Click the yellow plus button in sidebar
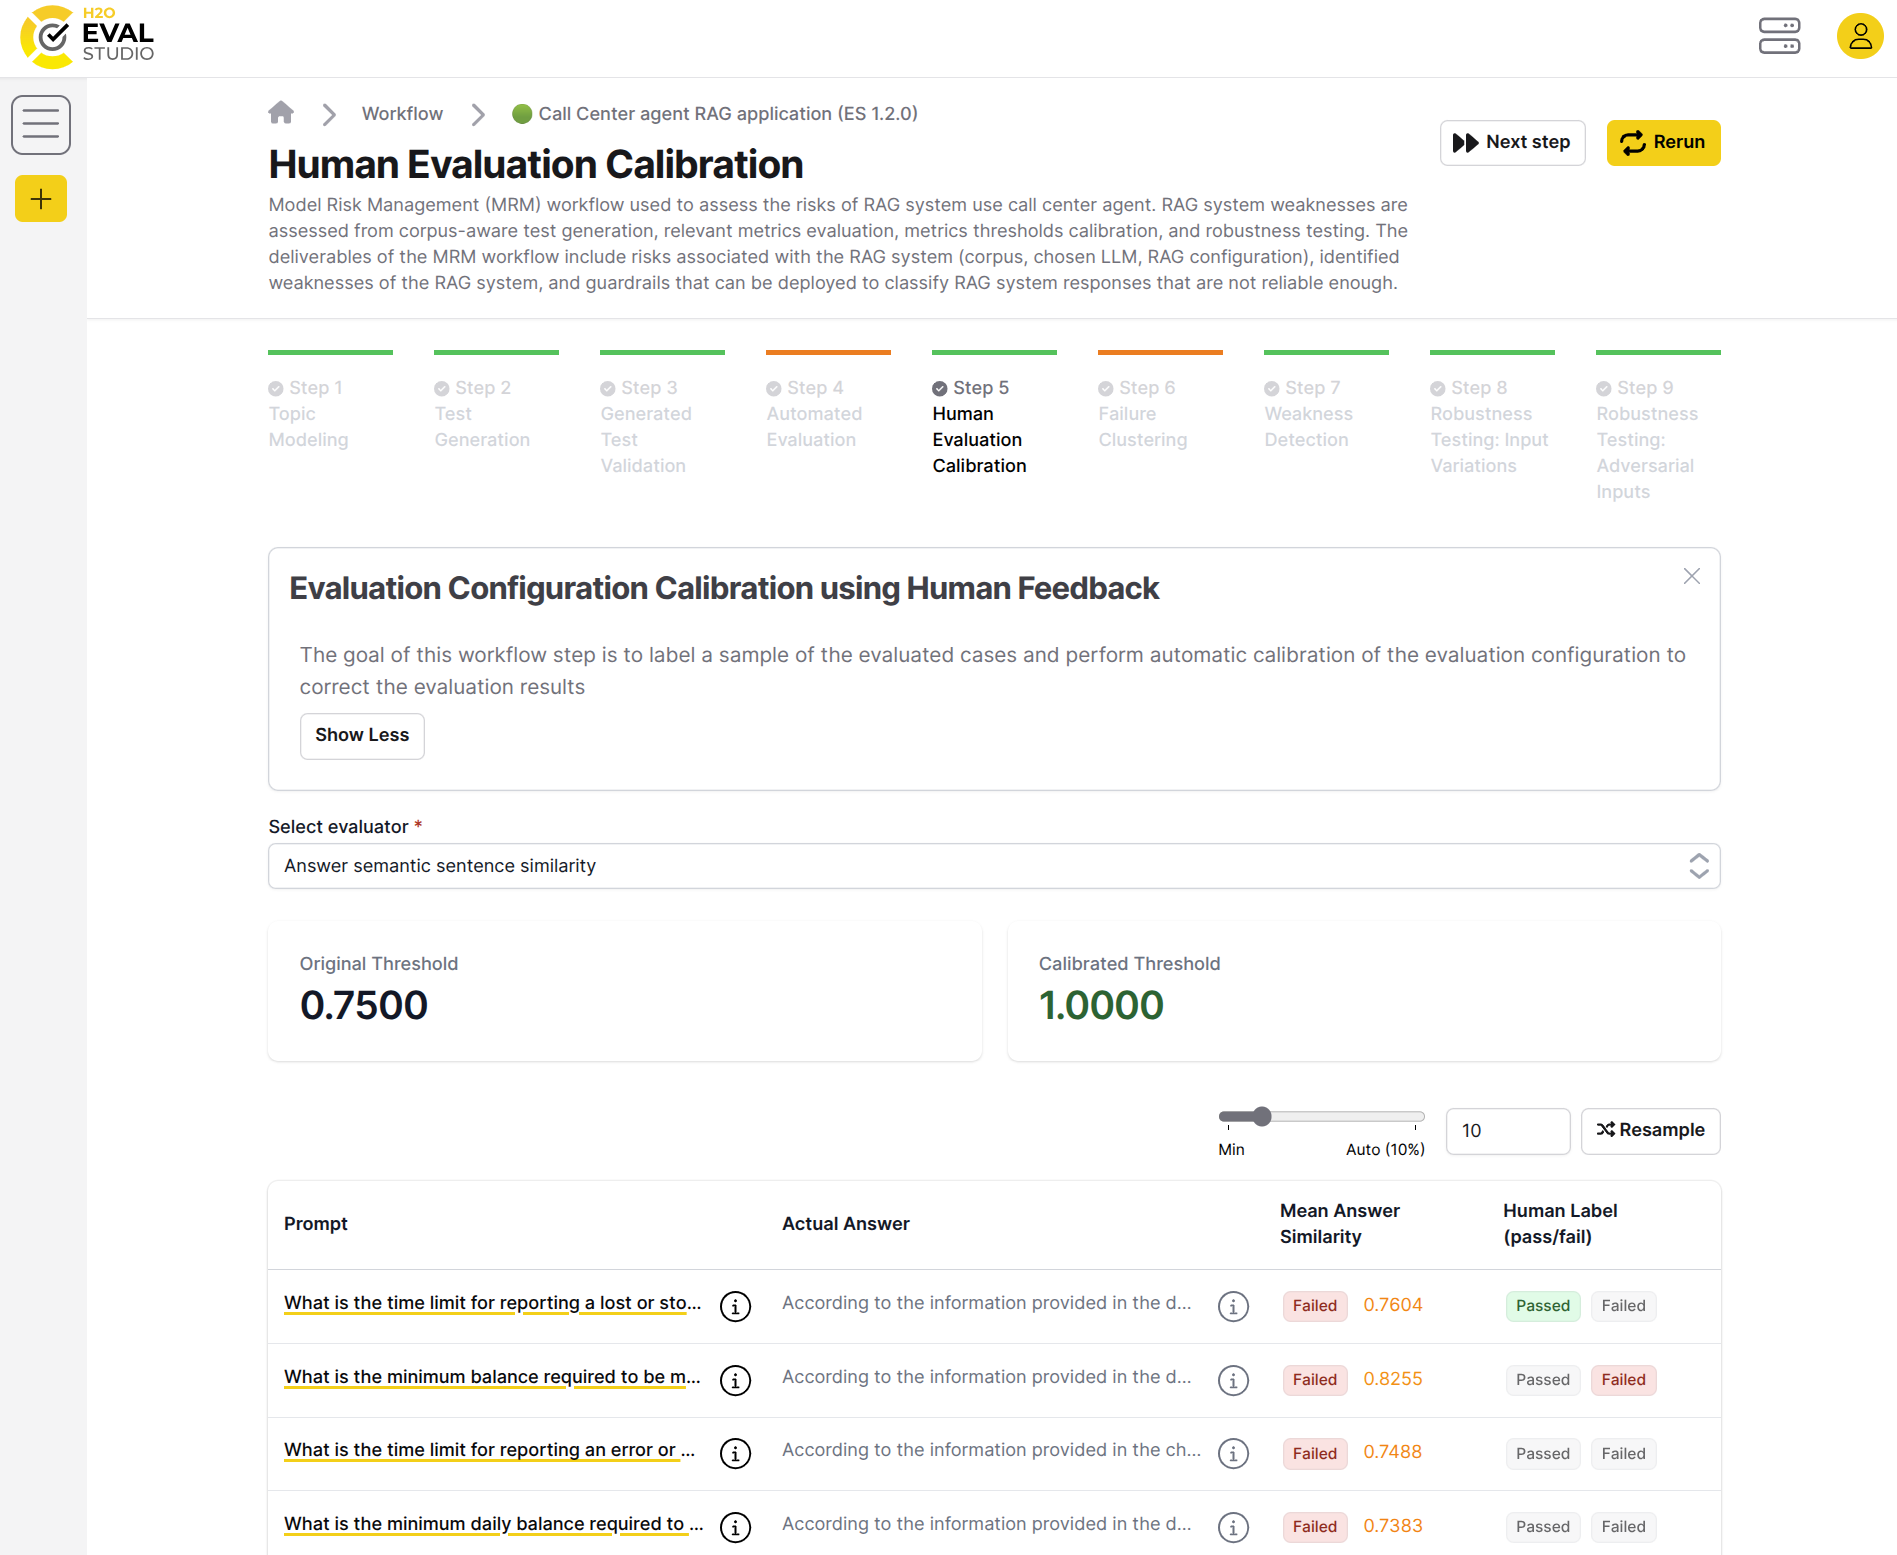Screen dimensions: 1897x1555 (x=40, y=198)
